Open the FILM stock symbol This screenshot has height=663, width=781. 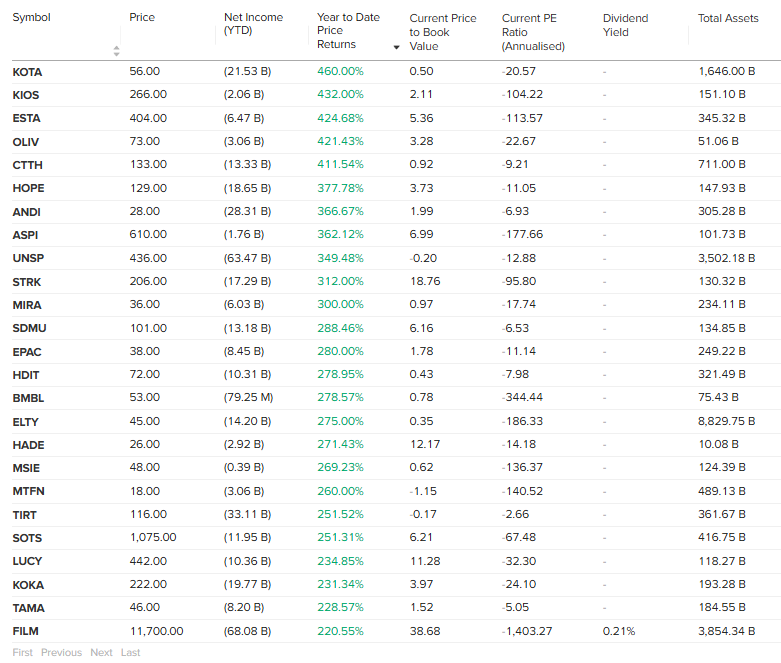(x=26, y=631)
